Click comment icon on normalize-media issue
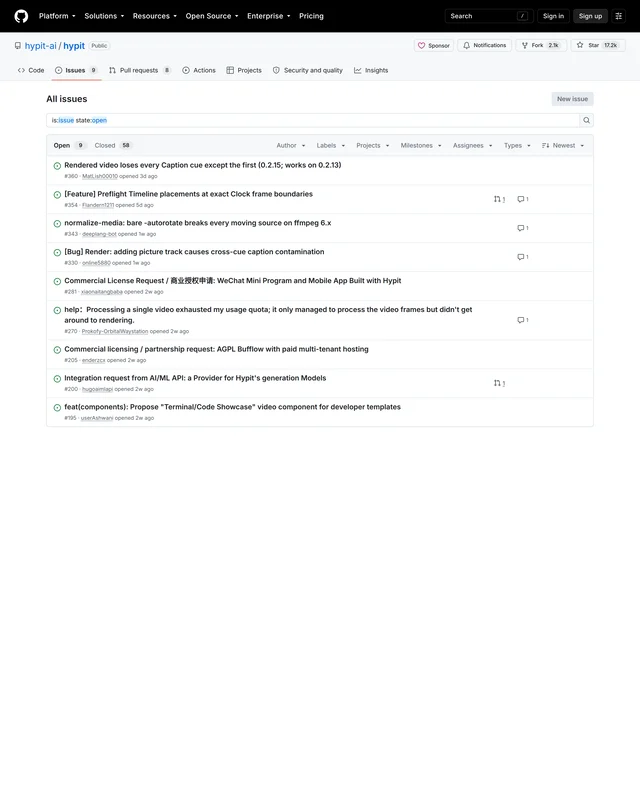640x800 pixels. click(x=523, y=228)
